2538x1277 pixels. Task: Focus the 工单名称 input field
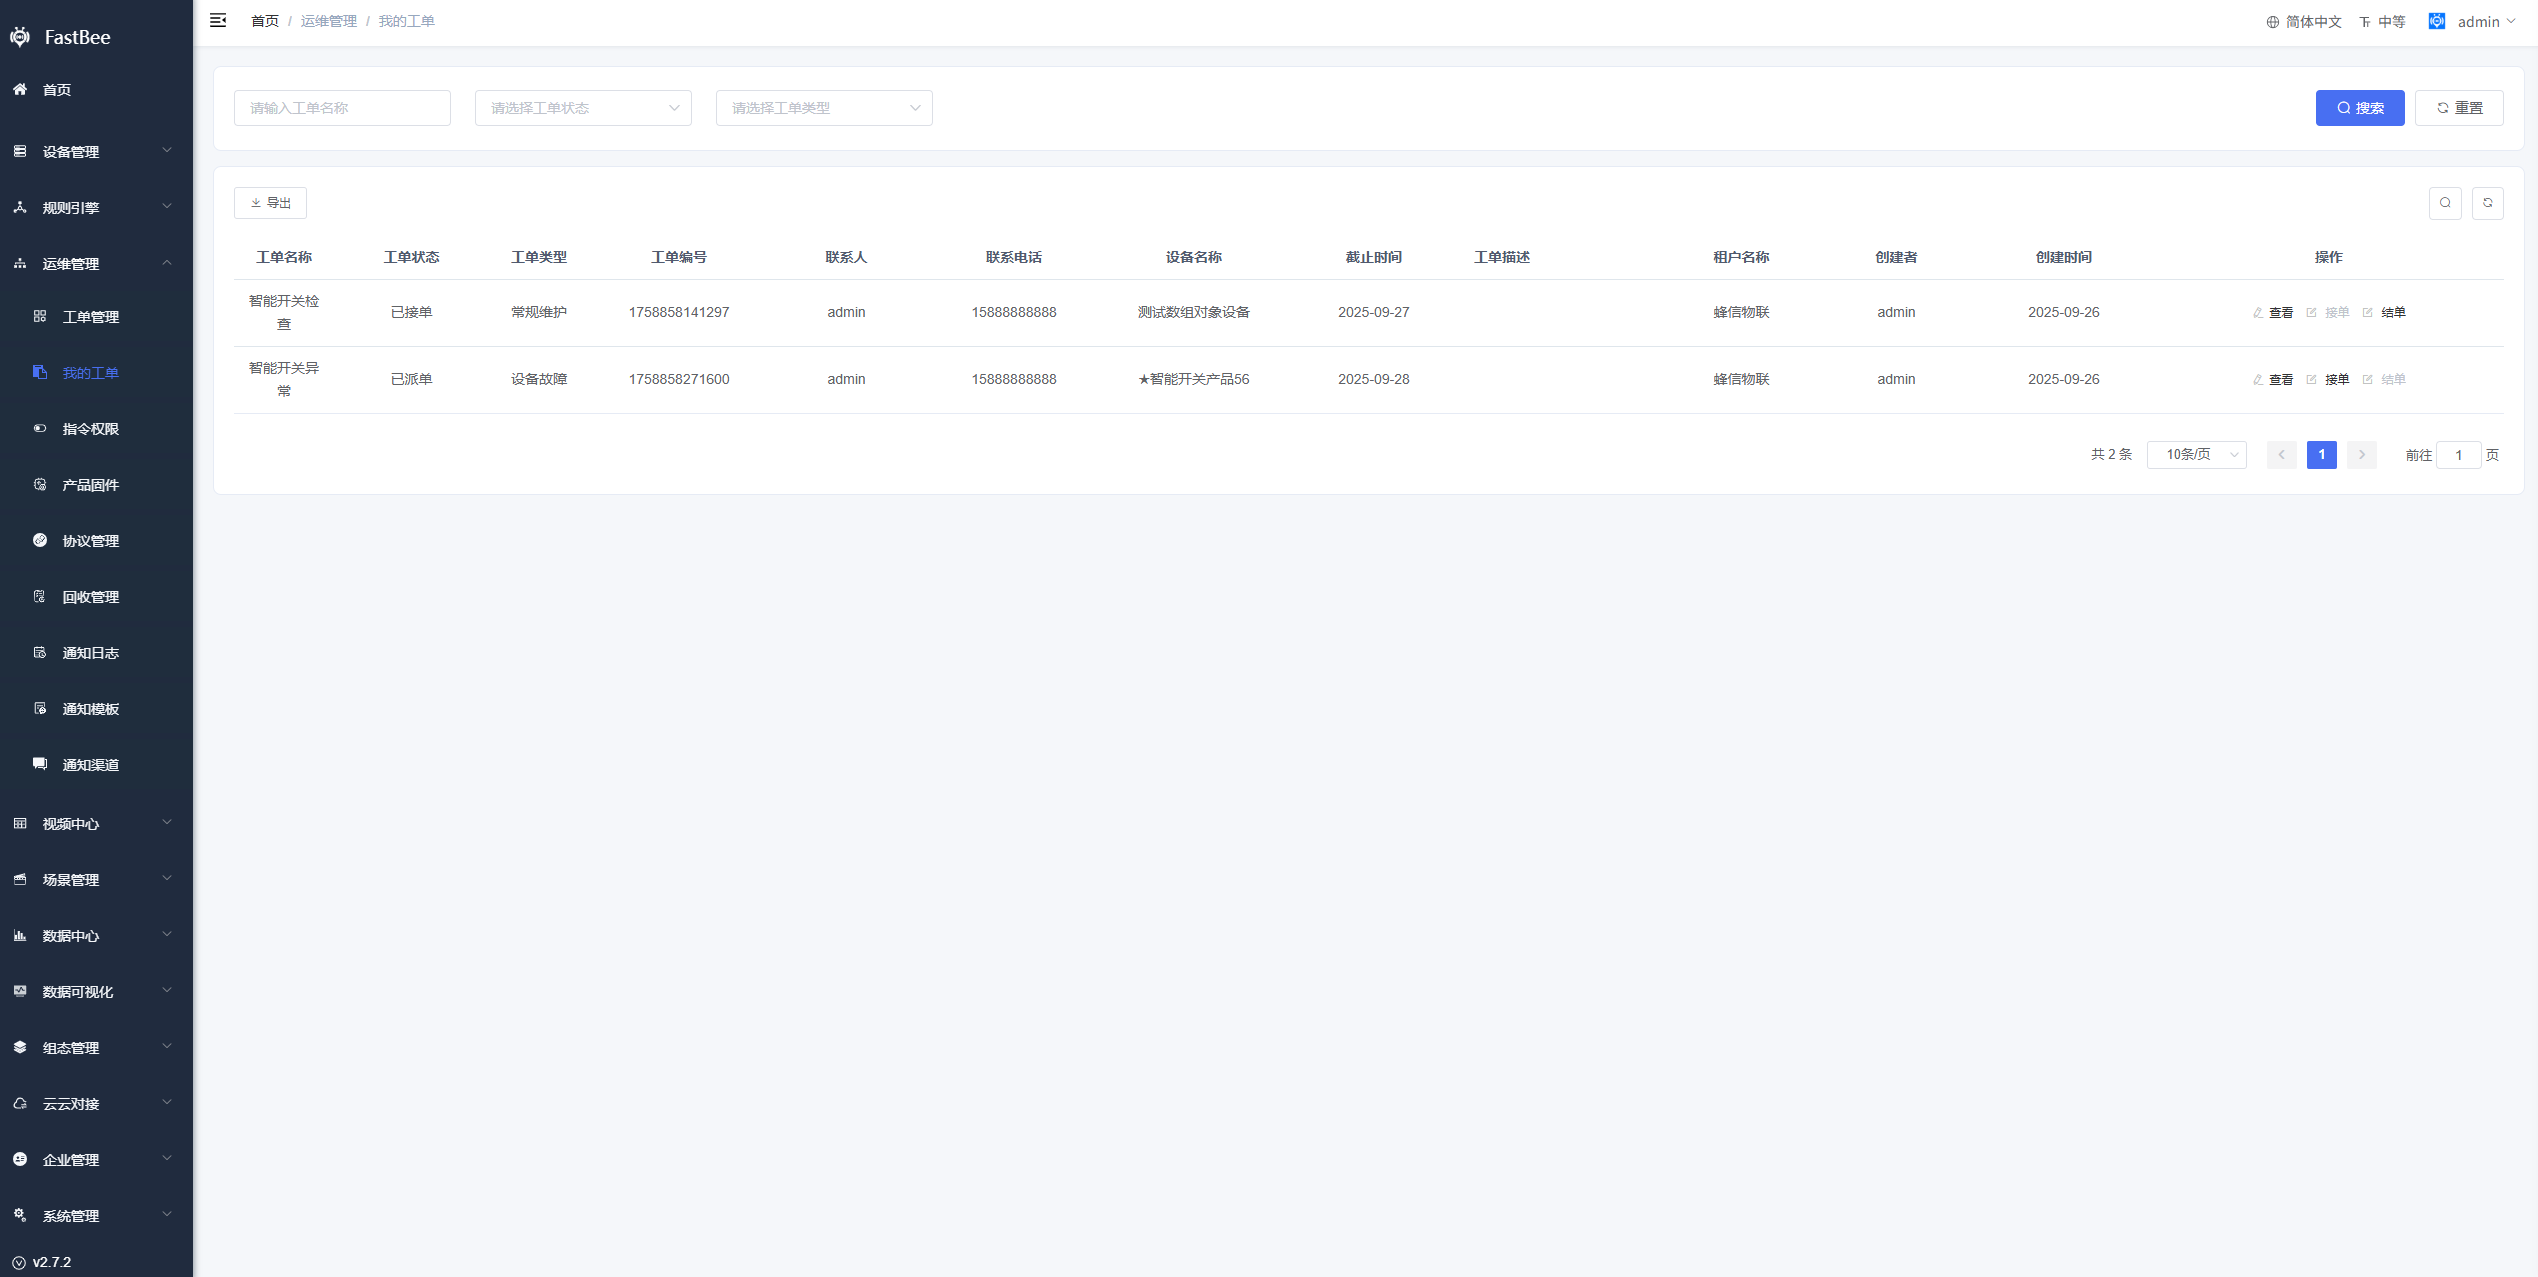pyautogui.click(x=342, y=108)
